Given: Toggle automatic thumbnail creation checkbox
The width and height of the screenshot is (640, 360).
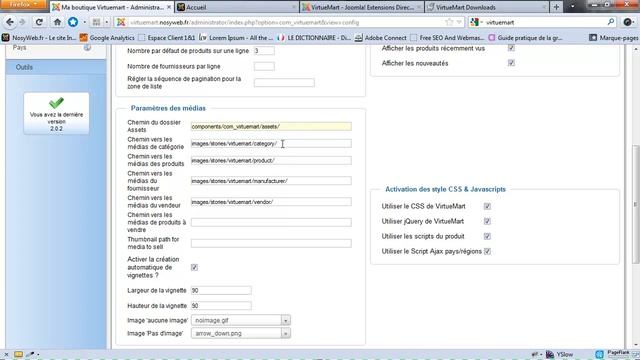Looking at the screenshot, I should tap(194, 267).
